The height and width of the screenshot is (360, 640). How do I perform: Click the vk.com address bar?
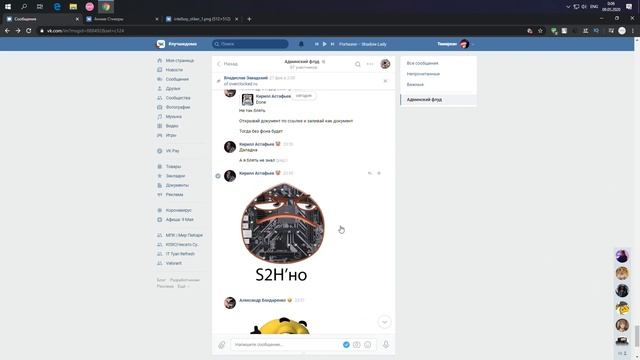tap(282, 31)
